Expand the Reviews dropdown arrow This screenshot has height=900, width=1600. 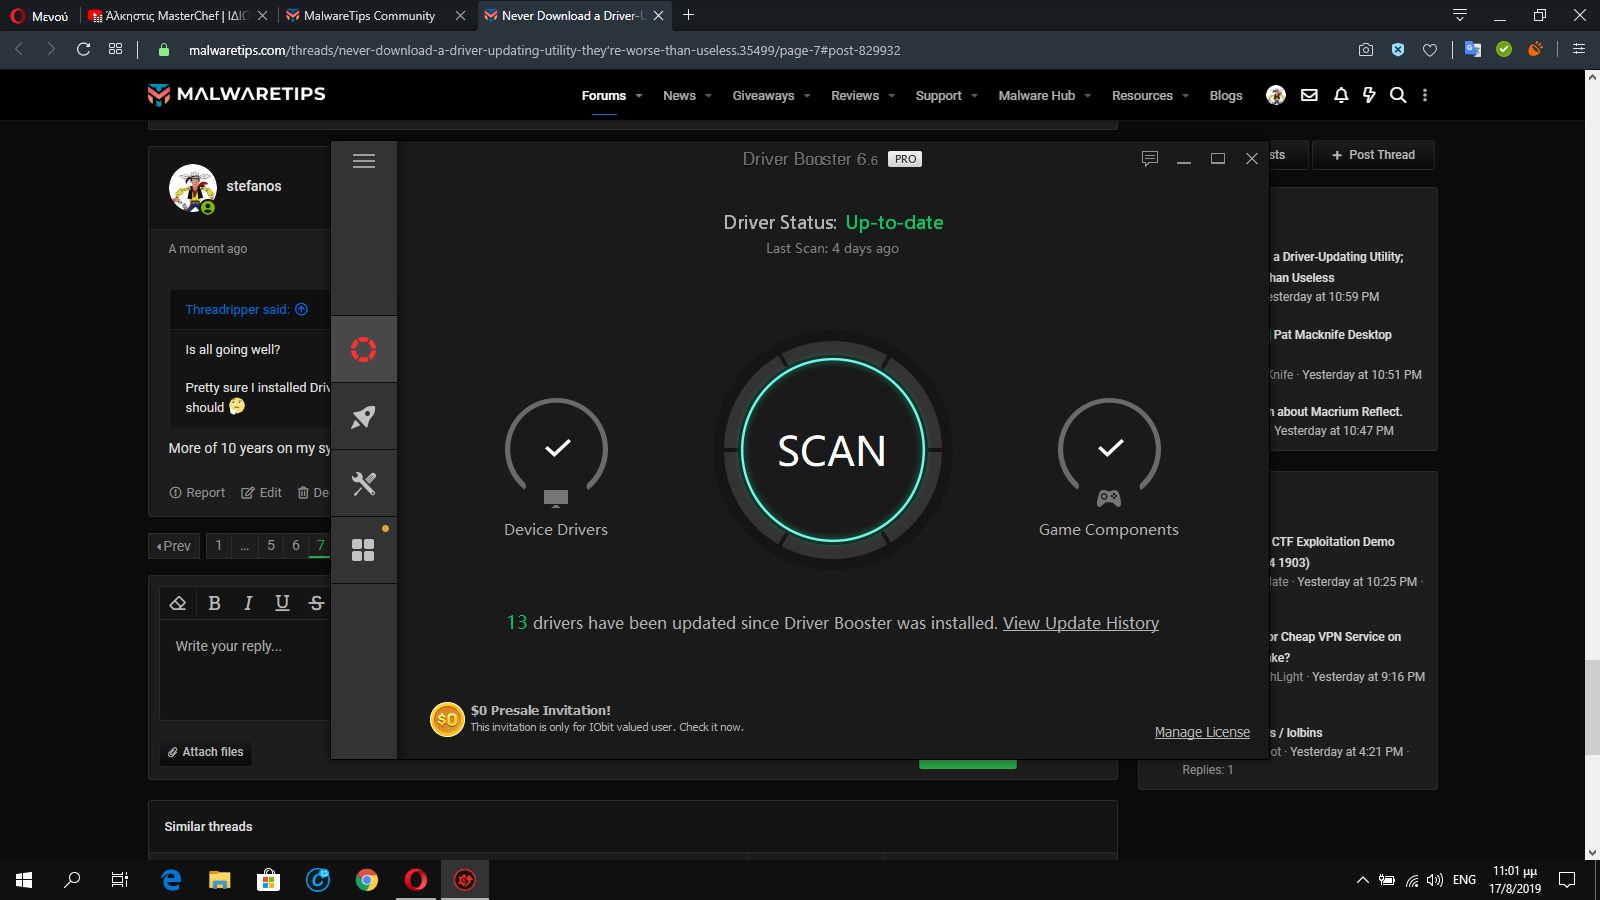coord(891,96)
